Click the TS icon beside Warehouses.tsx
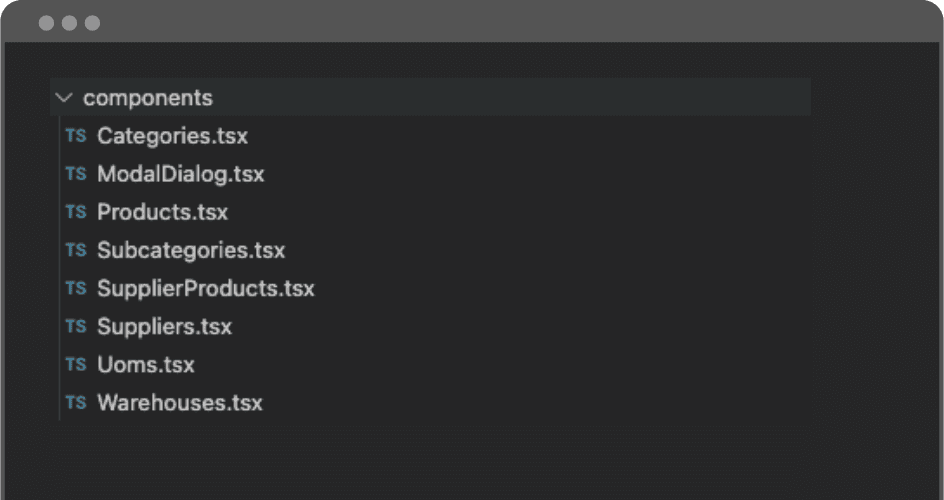The width and height of the screenshot is (944, 500). (x=76, y=403)
